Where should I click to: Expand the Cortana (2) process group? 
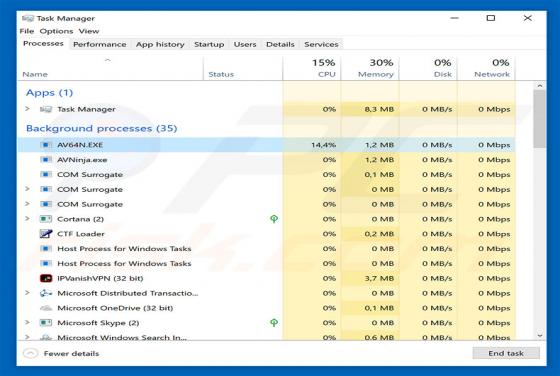[28, 219]
